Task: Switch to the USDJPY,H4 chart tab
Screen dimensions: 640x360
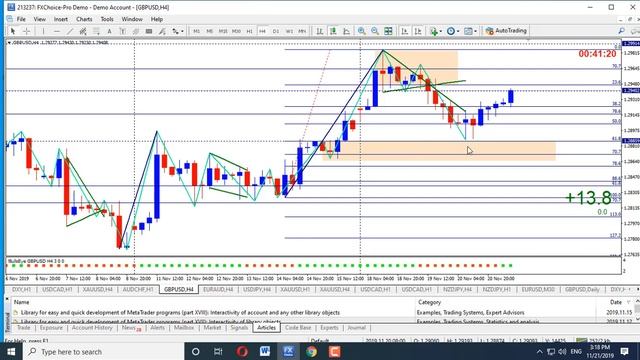Action: point(257,289)
